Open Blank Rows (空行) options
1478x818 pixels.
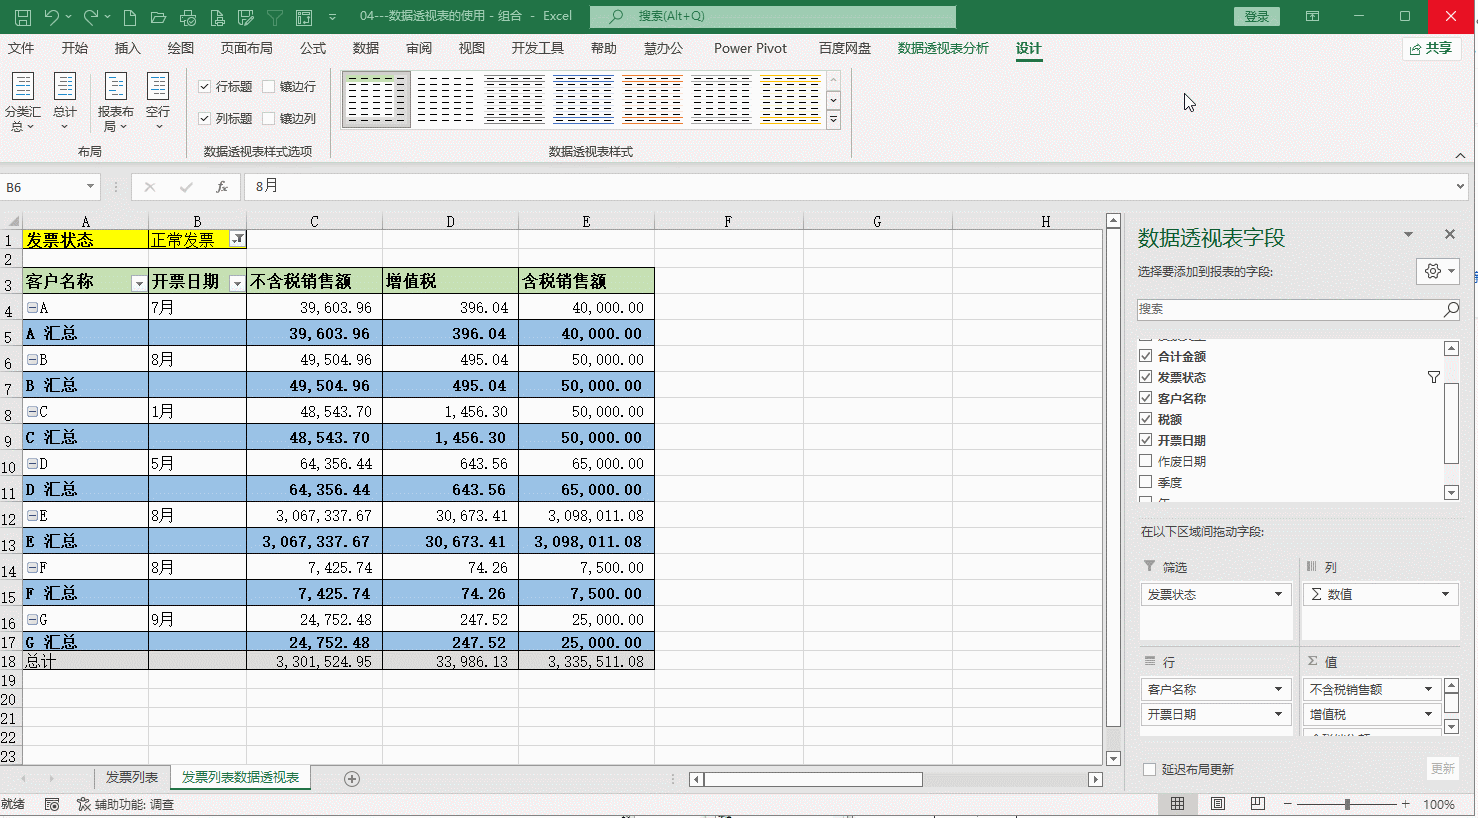pos(158,102)
